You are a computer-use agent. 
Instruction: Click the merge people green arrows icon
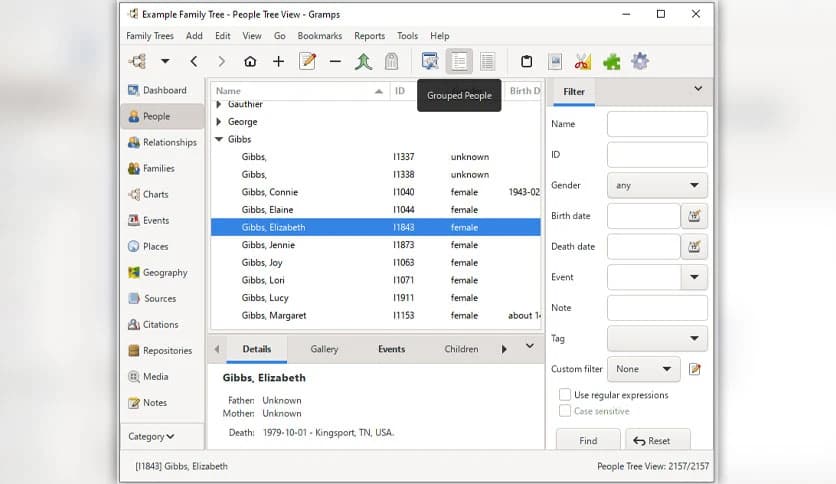point(363,62)
